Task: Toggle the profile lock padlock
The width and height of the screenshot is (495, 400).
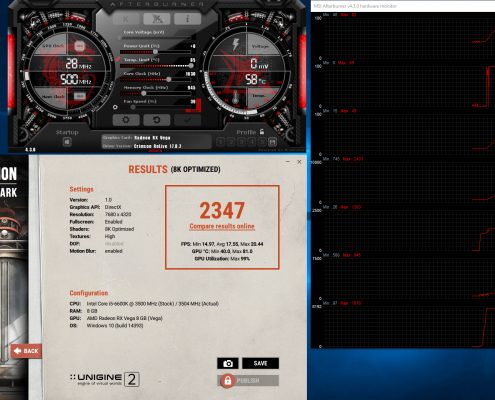Action: pos(262,132)
